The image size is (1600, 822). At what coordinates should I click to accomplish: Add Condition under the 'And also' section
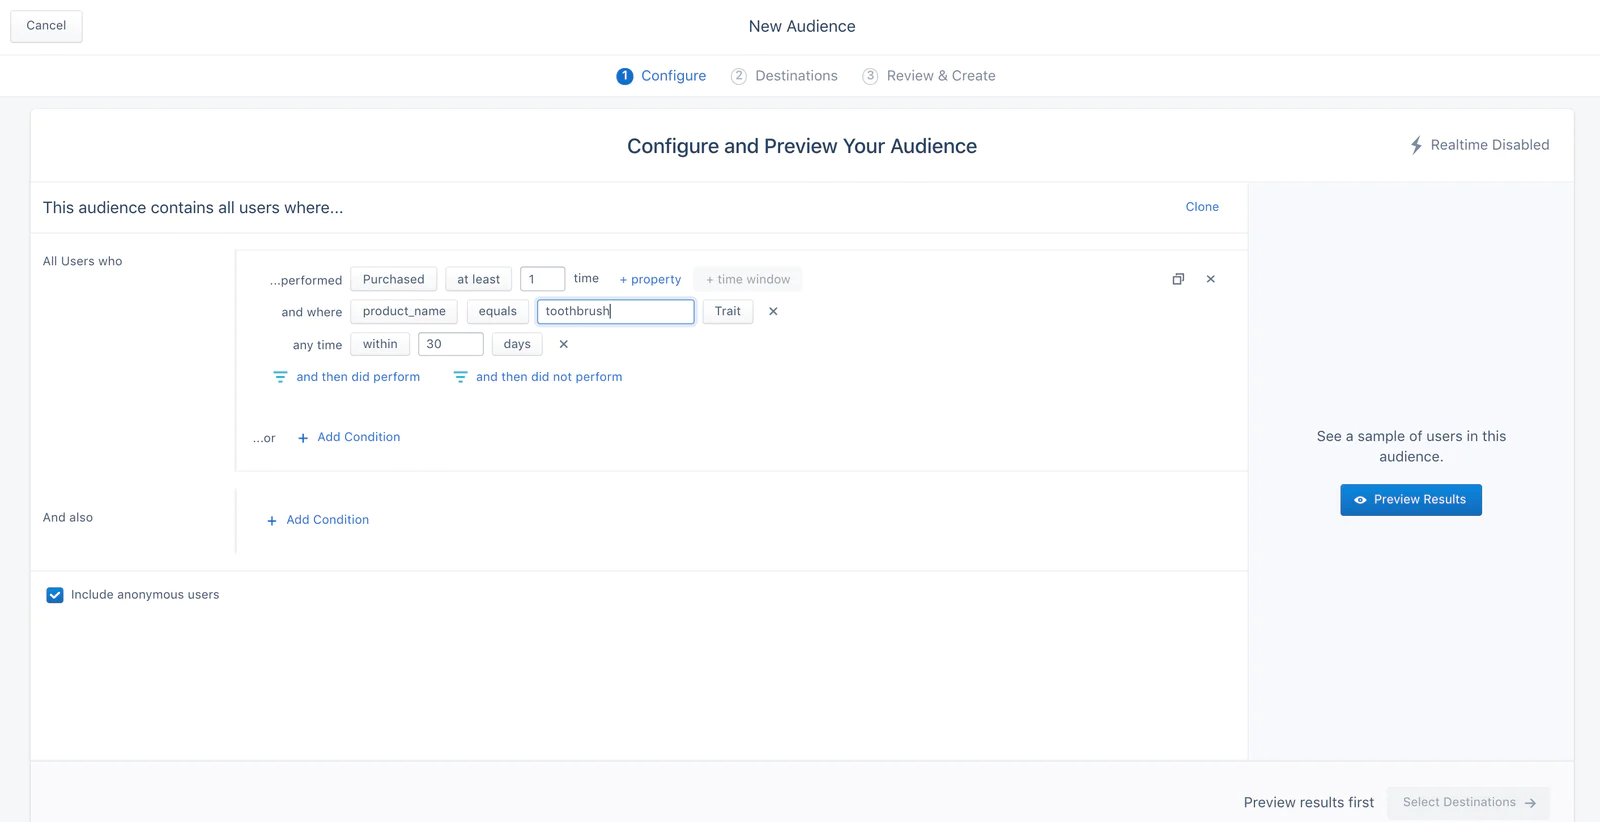327,520
